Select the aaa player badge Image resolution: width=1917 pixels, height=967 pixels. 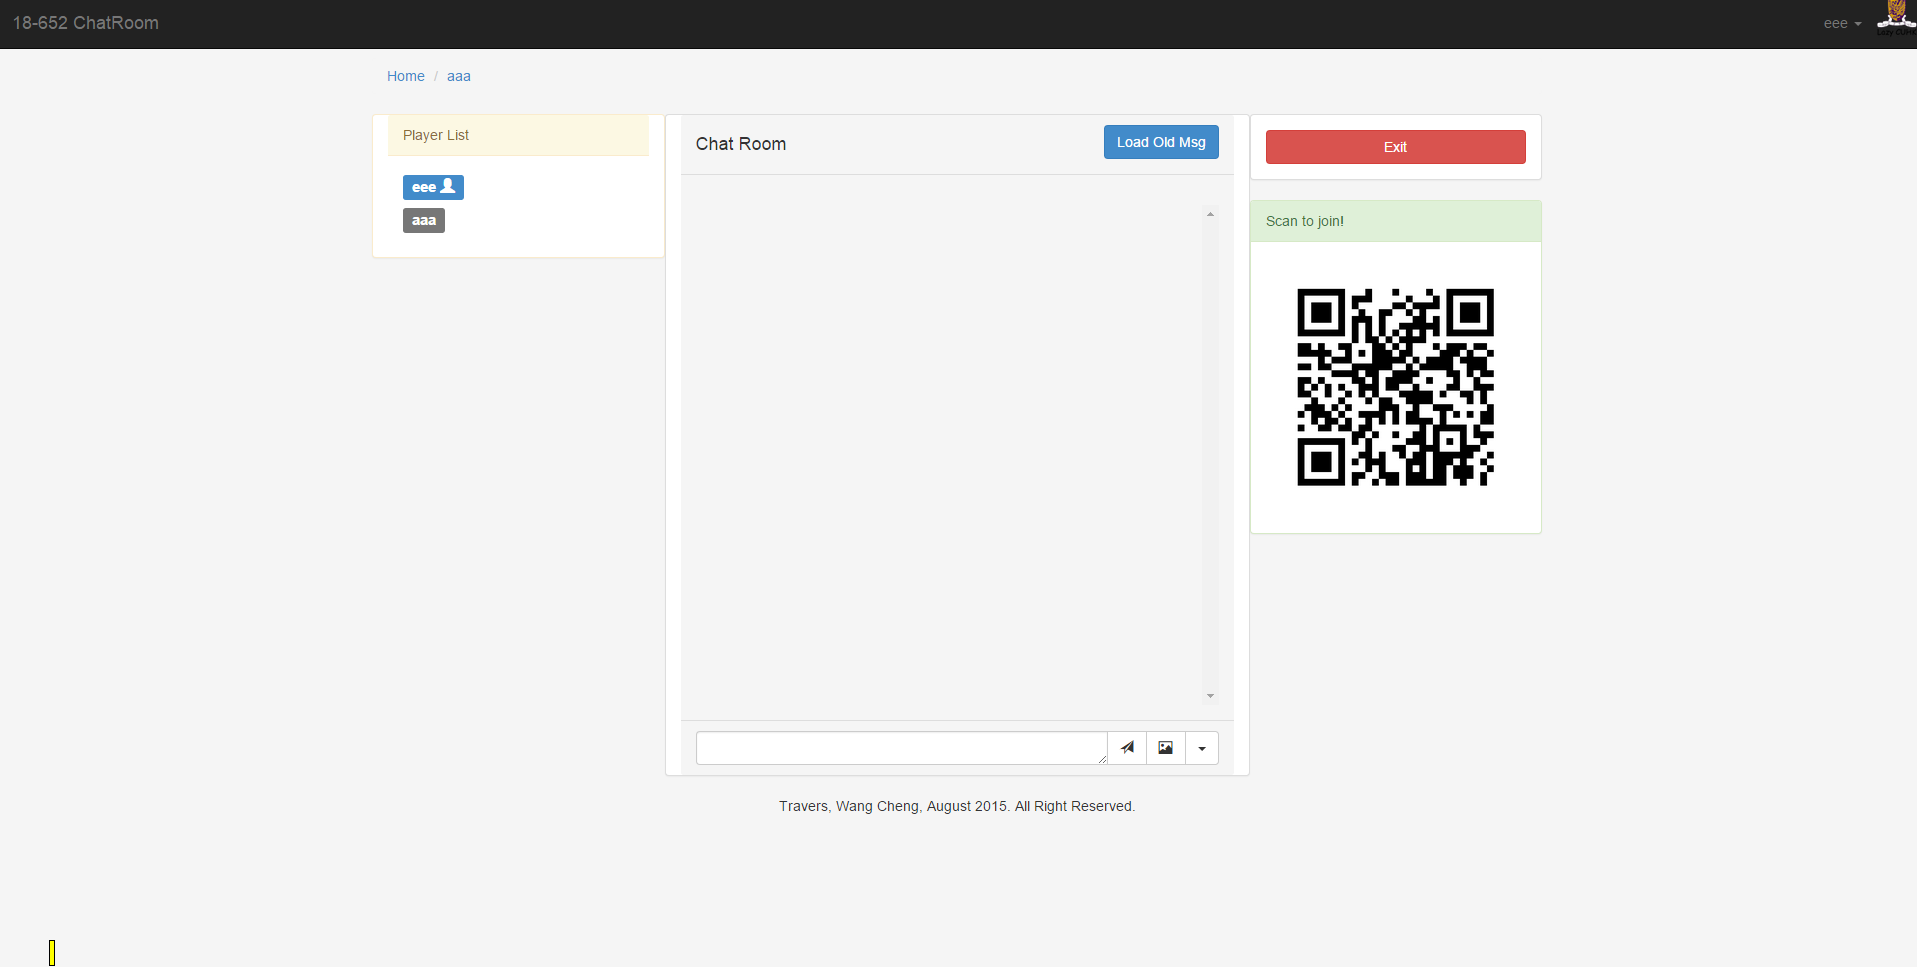(x=424, y=221)
